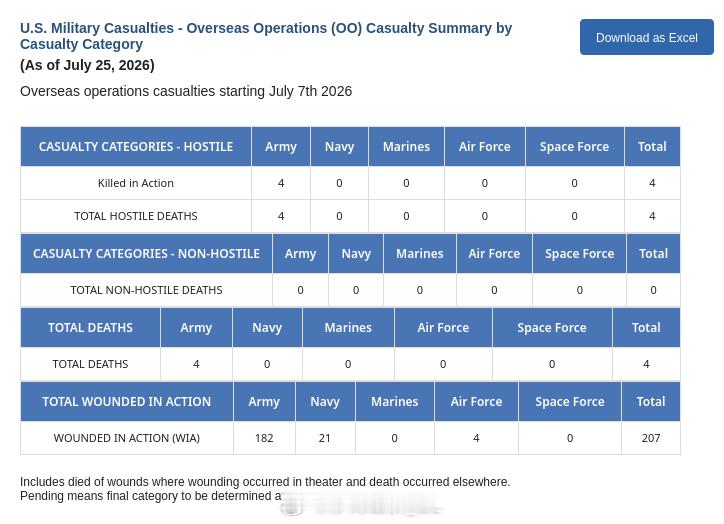Image resolution: width=724 pixels, height=524 pixels.
Task: Click the Space Force header in the Total Deaths table
Action: point(552,328)
